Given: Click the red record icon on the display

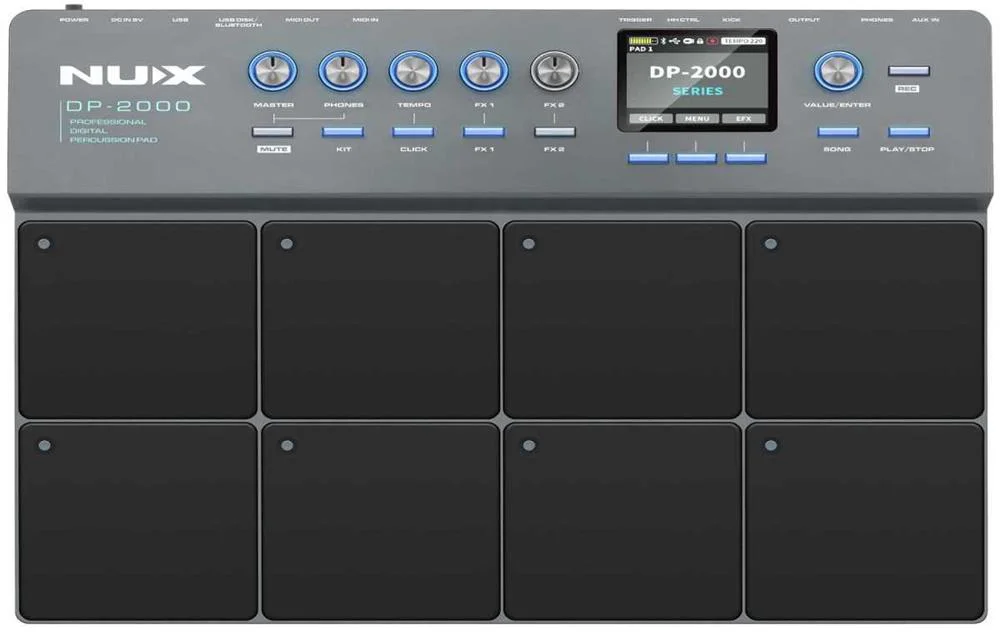Looking at the screenshot, I should [712, 41].
